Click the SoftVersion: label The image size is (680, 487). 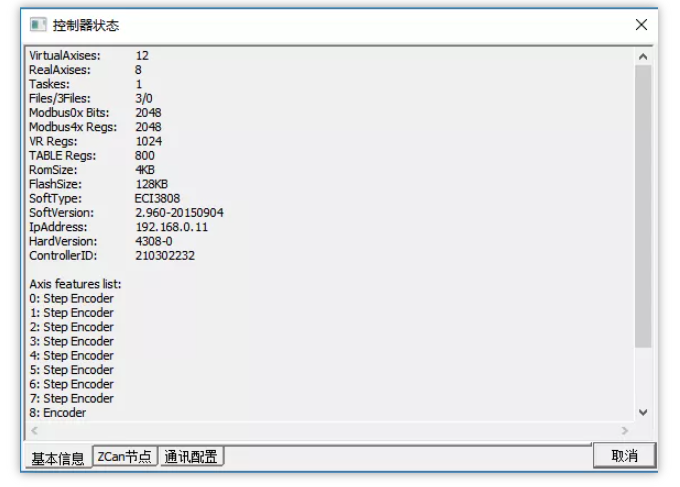pyautogui.click(x=61, y=213)
